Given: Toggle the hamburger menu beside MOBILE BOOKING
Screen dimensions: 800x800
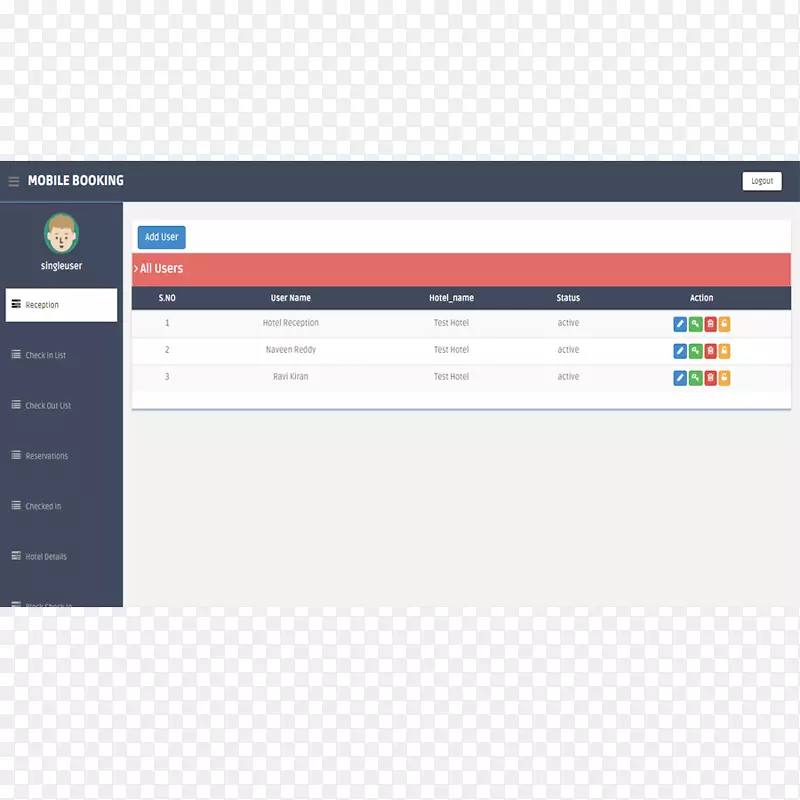Looking at the screenshot, I should (14, 181).
